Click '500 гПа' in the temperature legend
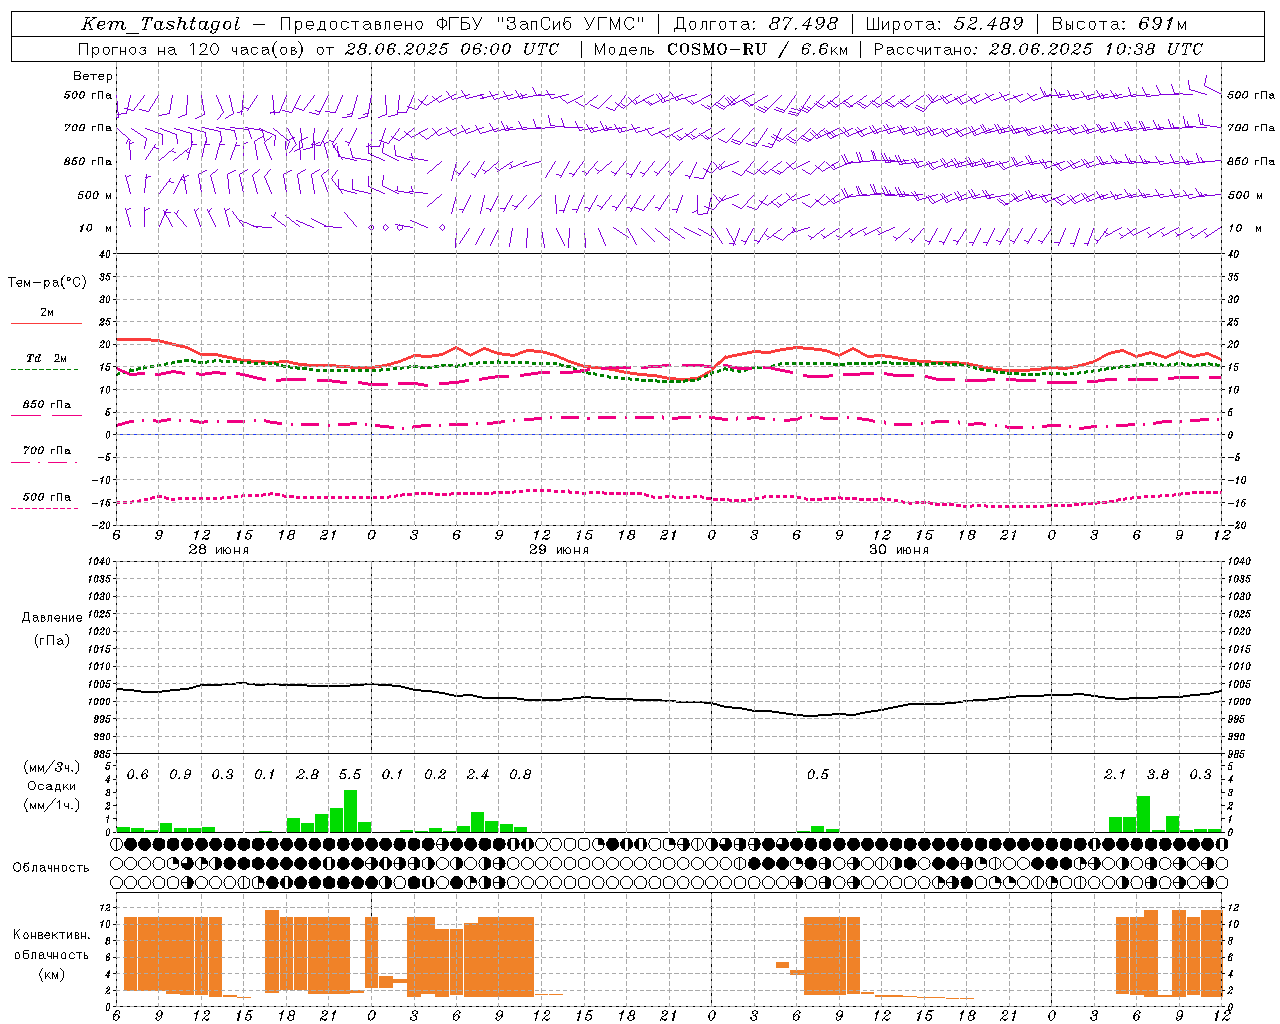Image resolution: width=1280 pixels, height=1024 pixels. coord(47,497)
